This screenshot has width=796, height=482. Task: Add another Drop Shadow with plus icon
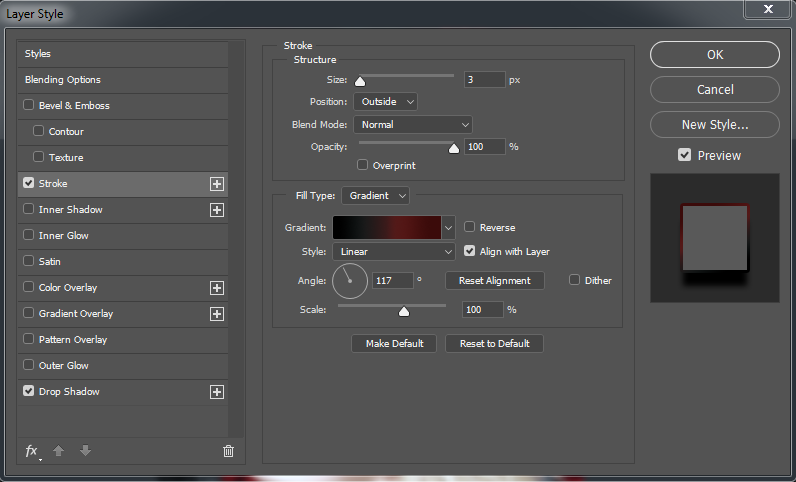(217, 392)
